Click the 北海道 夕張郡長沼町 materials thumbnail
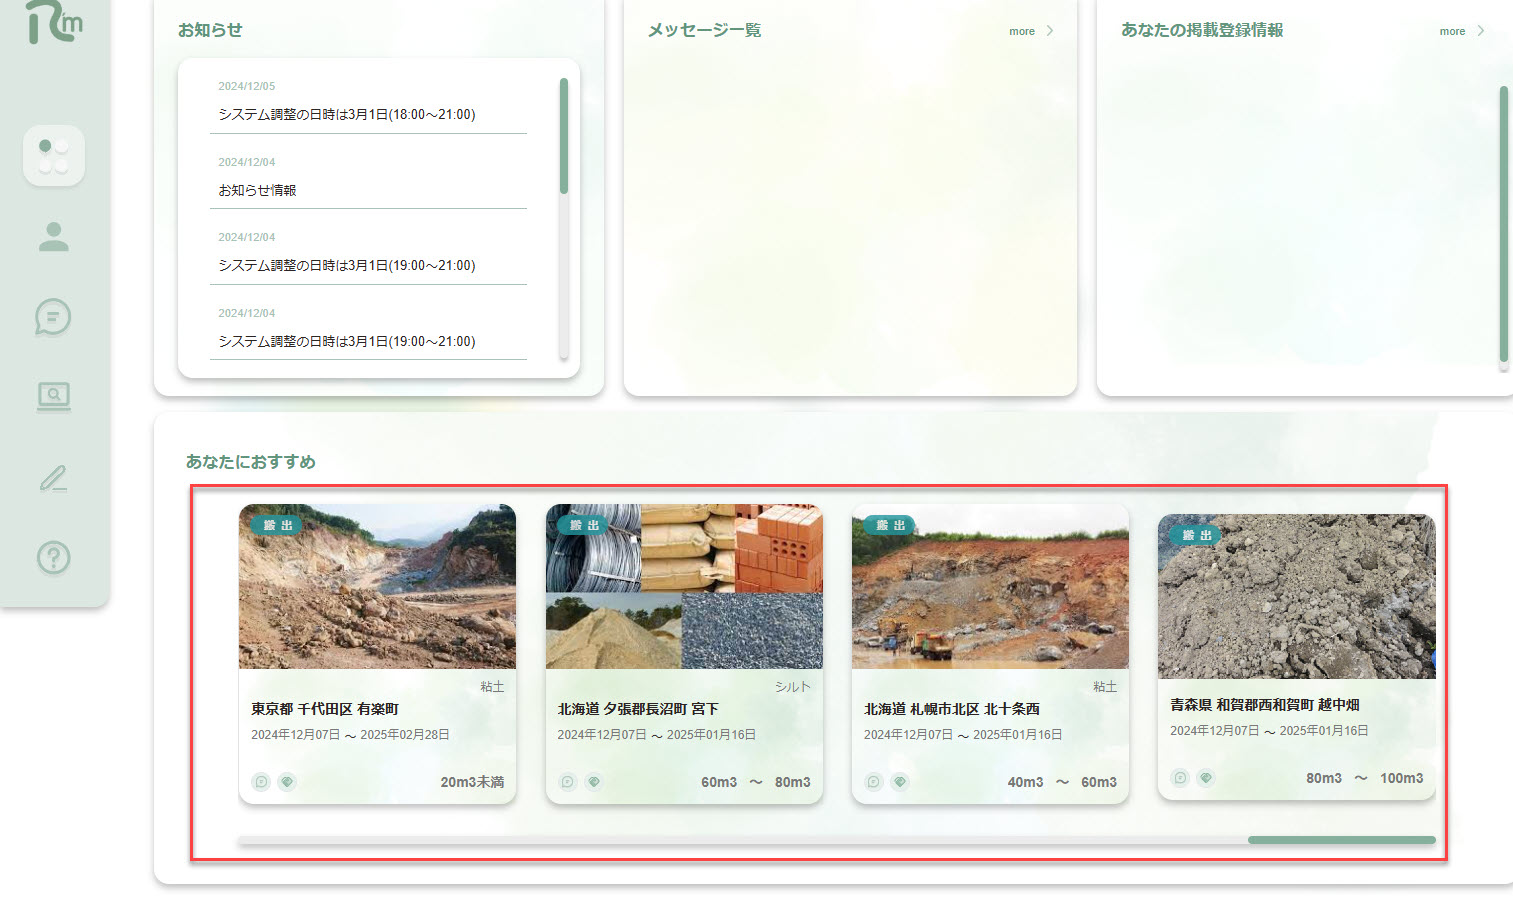This screenshot has width=1513, height=906. (x=684, y=586)
